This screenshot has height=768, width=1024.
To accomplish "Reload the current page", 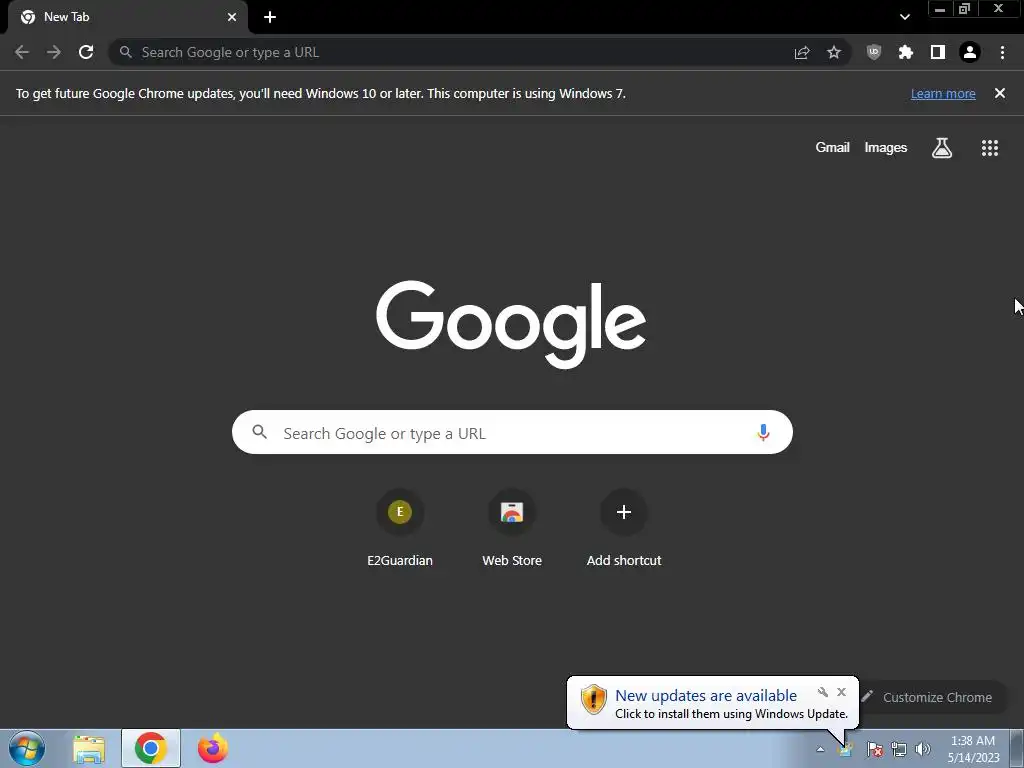I will (86, 52).
